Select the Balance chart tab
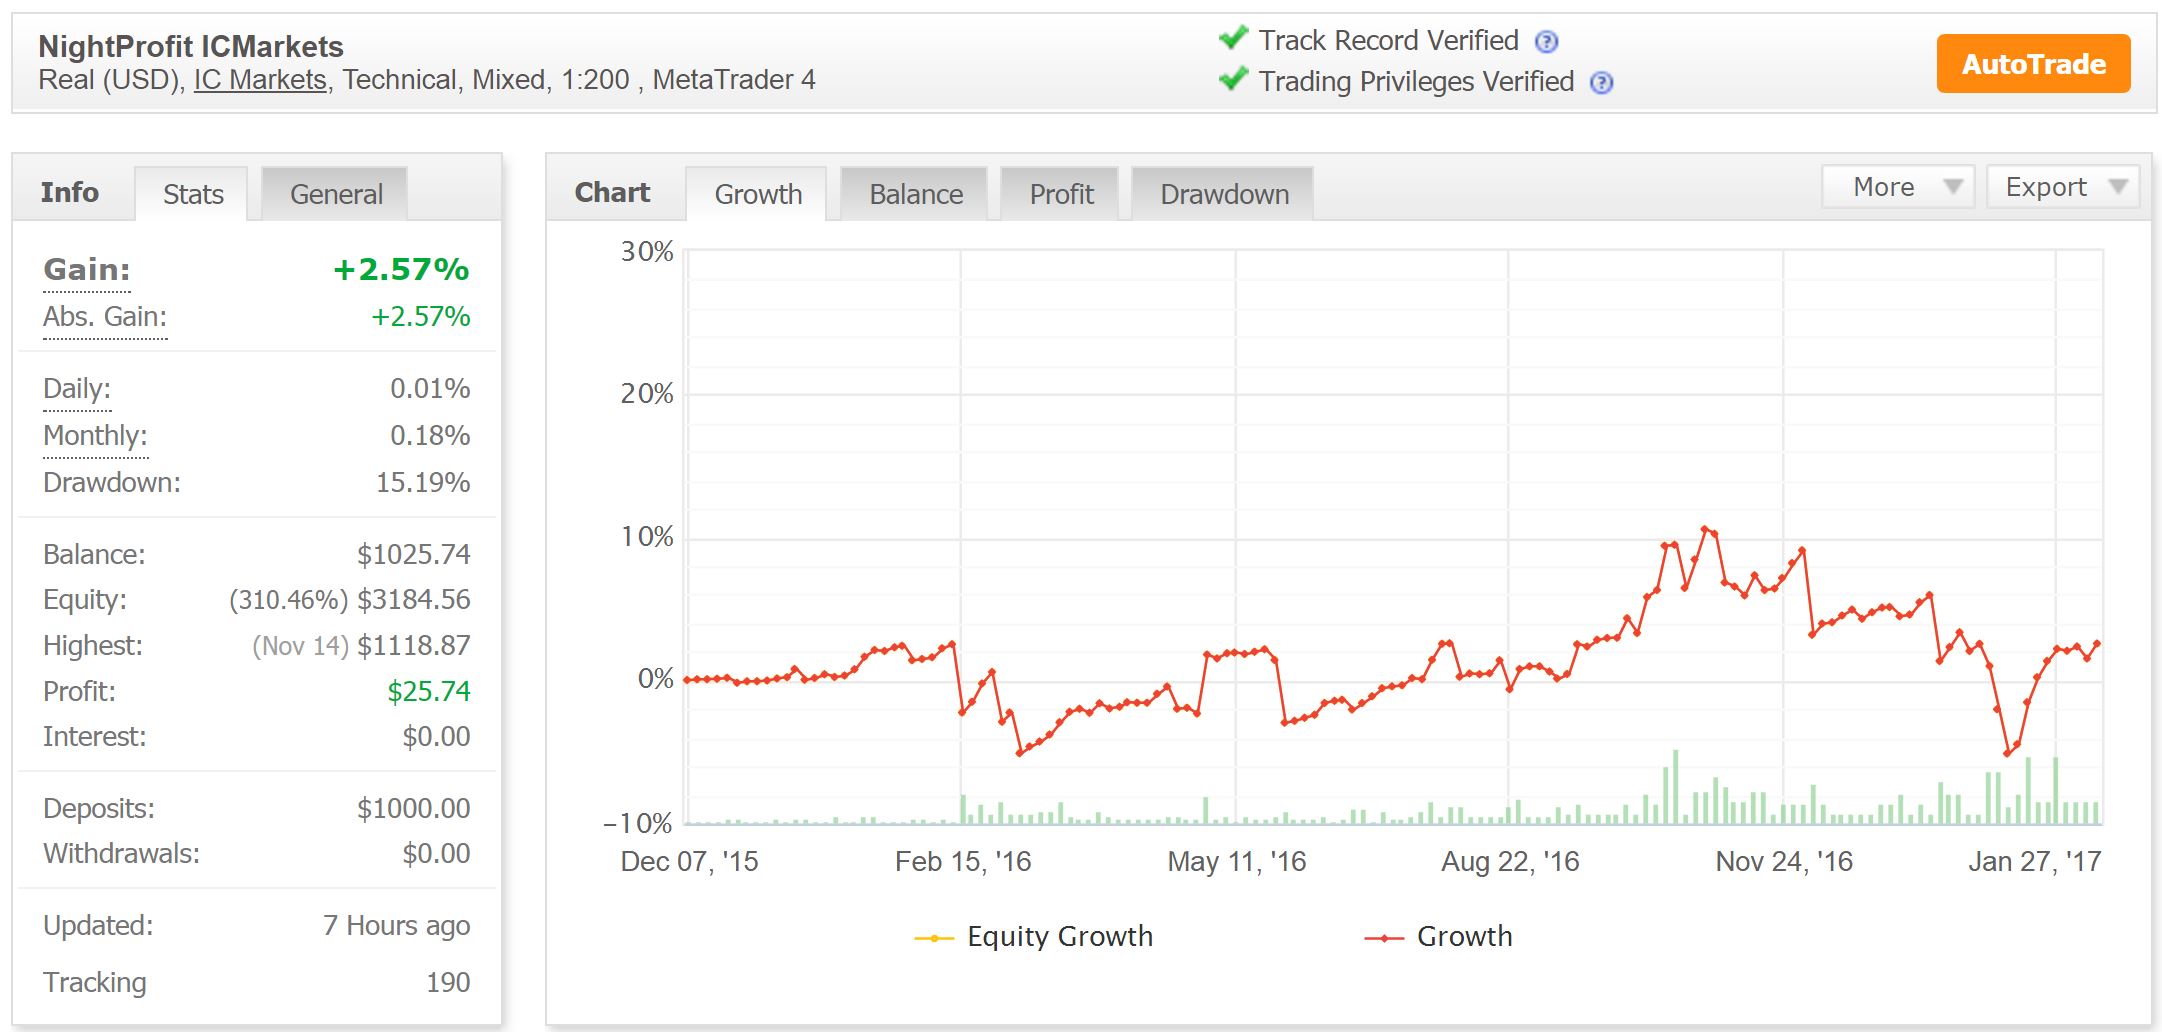This screenshot has width=2162, height=1032. [x=915, y=194]
